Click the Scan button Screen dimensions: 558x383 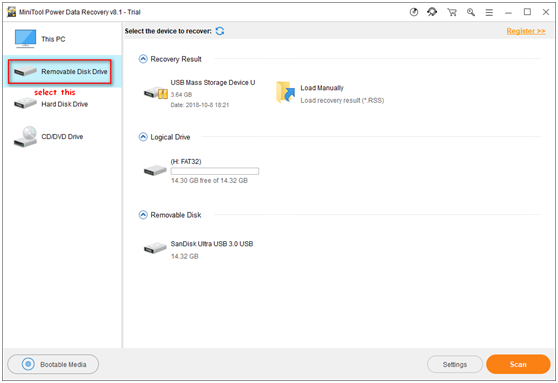[518, 364]
